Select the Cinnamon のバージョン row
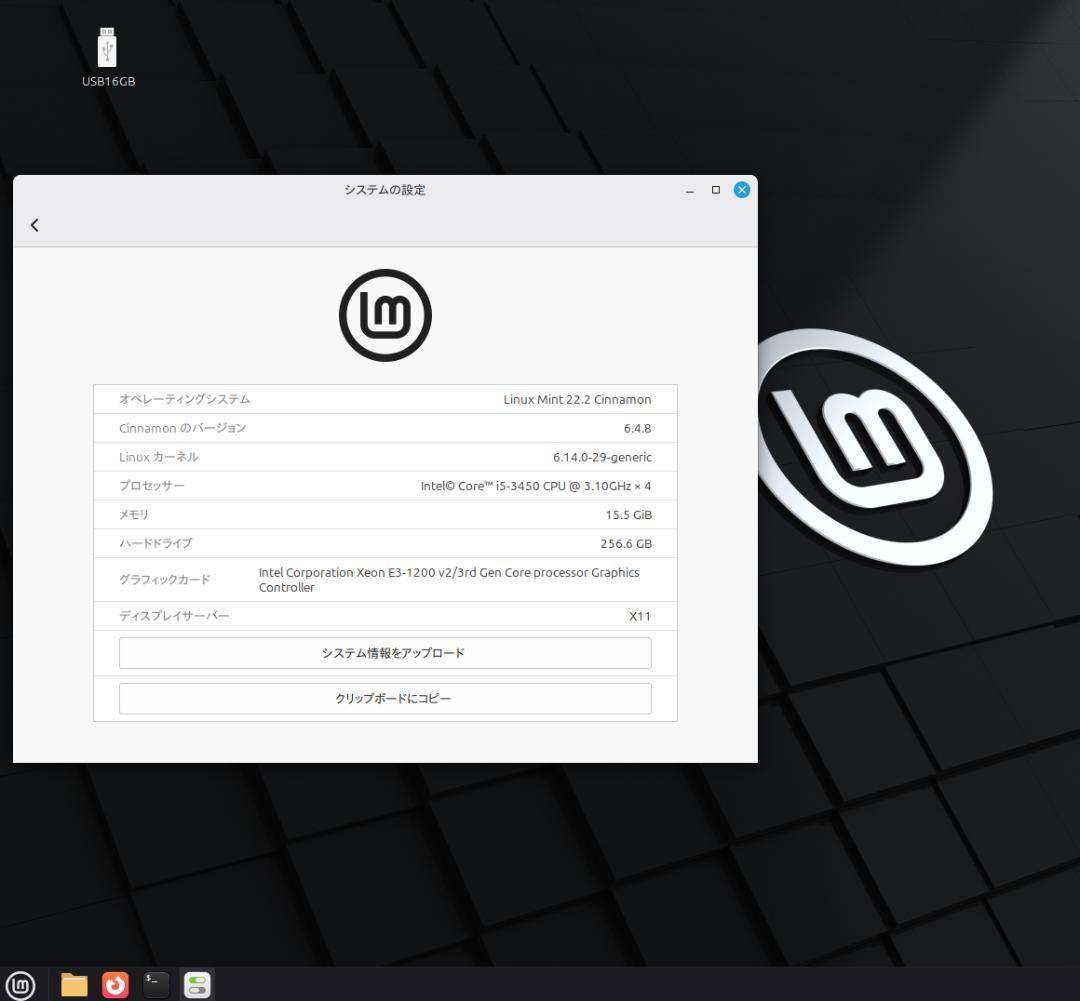 (x=385, y=428)
